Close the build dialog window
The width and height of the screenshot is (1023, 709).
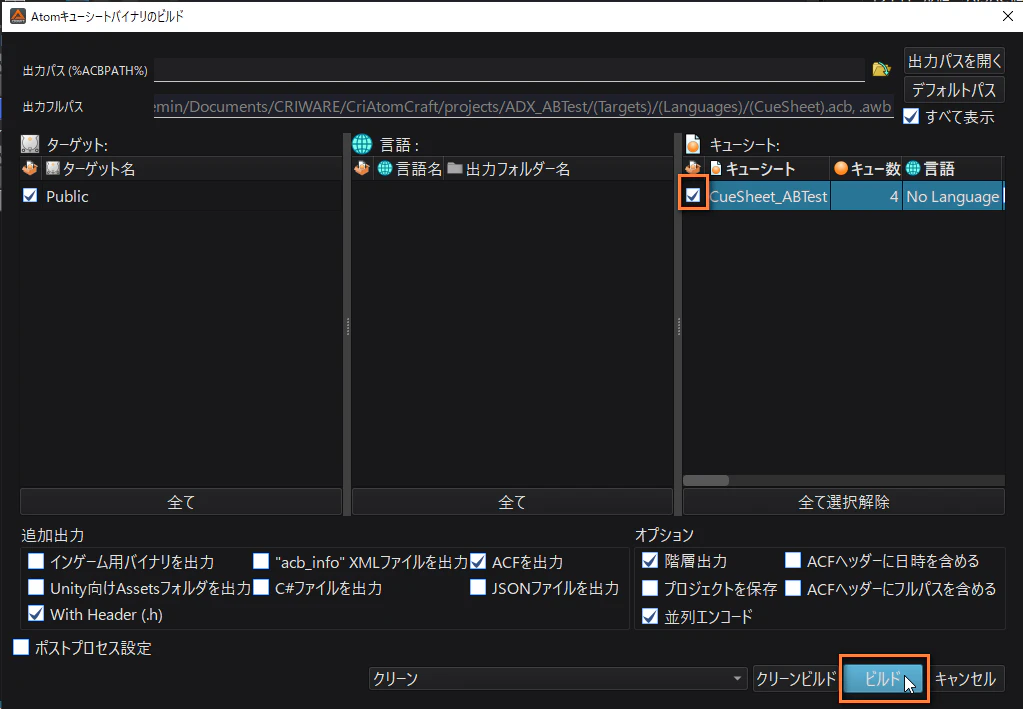[1007, 16]
